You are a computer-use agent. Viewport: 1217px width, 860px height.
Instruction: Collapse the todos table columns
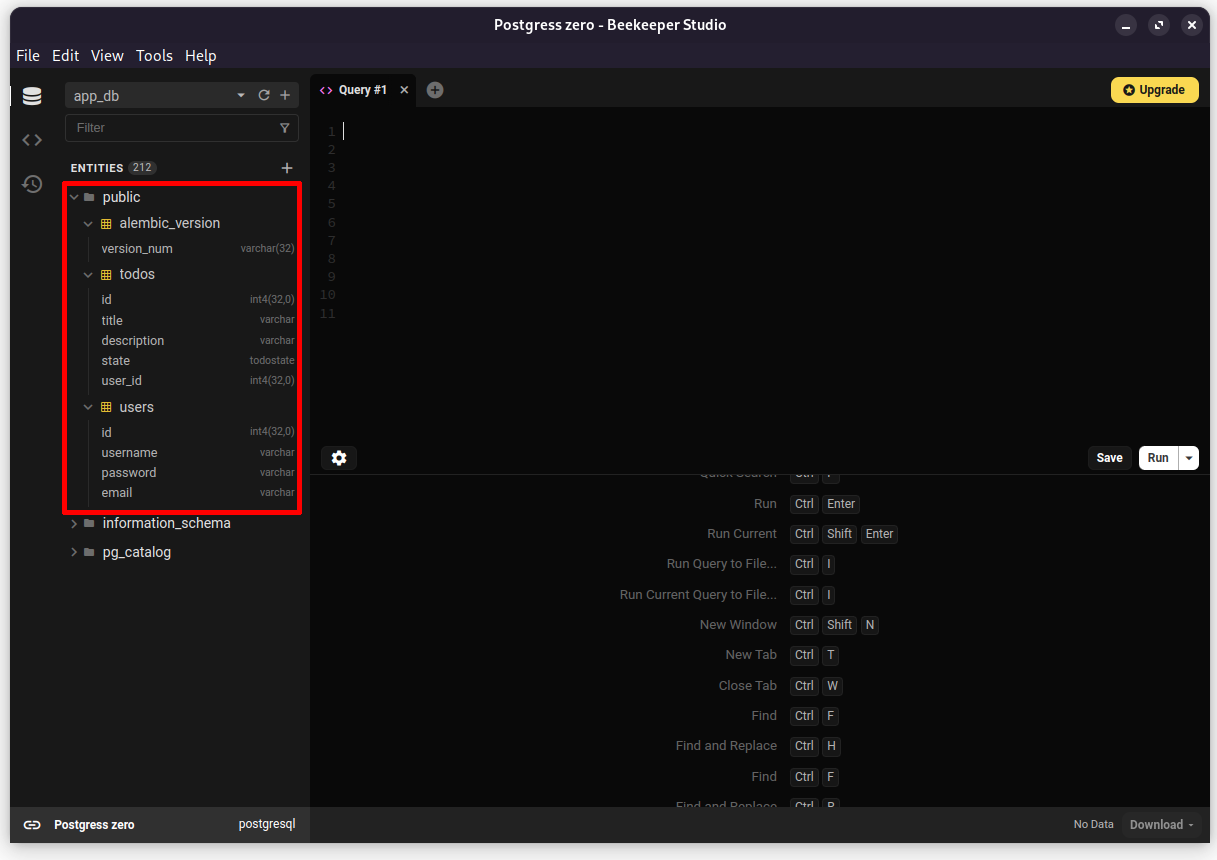tap(88, 274)
